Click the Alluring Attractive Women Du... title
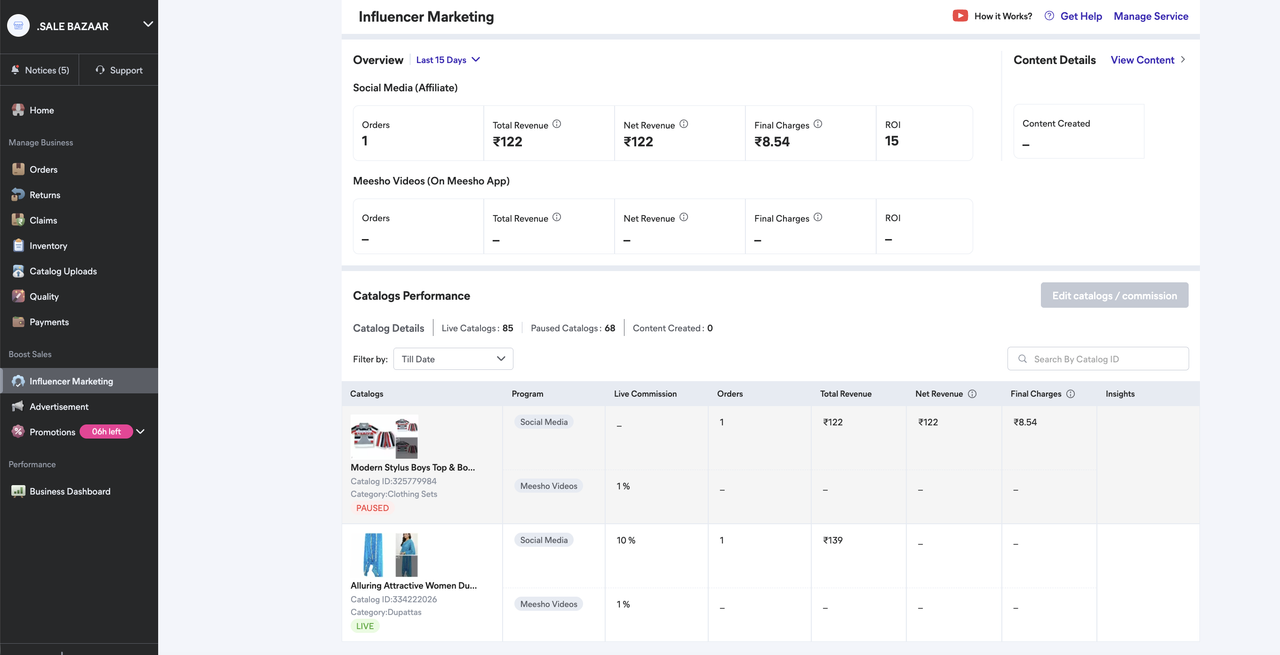1280x655 pixels. 414,585
